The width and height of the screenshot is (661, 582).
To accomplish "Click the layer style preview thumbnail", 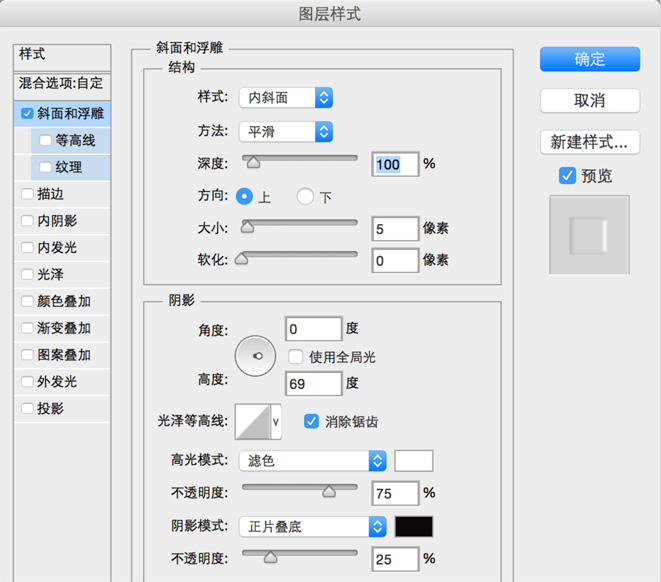I will (x=588, y=235).
